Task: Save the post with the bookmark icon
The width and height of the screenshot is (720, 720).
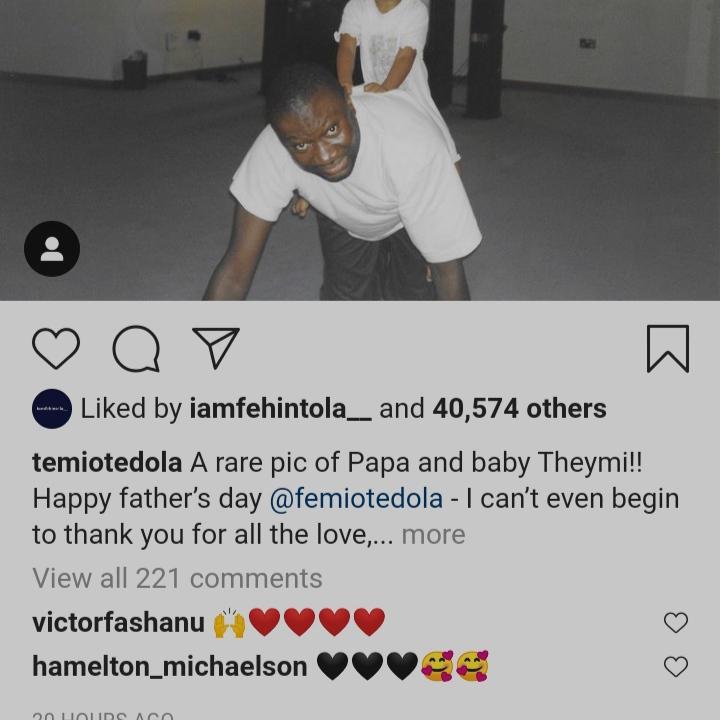Action: 668,349
